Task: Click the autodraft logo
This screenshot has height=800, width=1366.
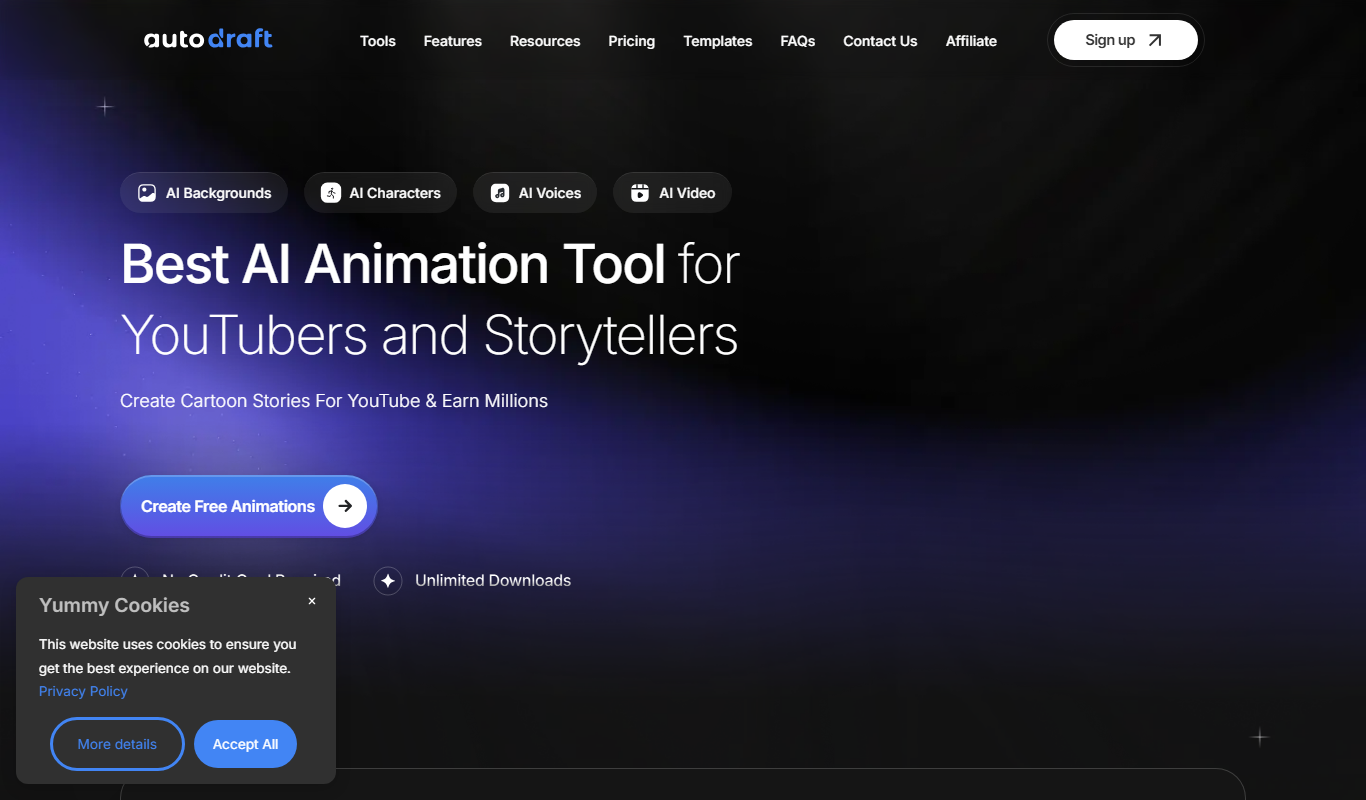Action: (208, 40)
